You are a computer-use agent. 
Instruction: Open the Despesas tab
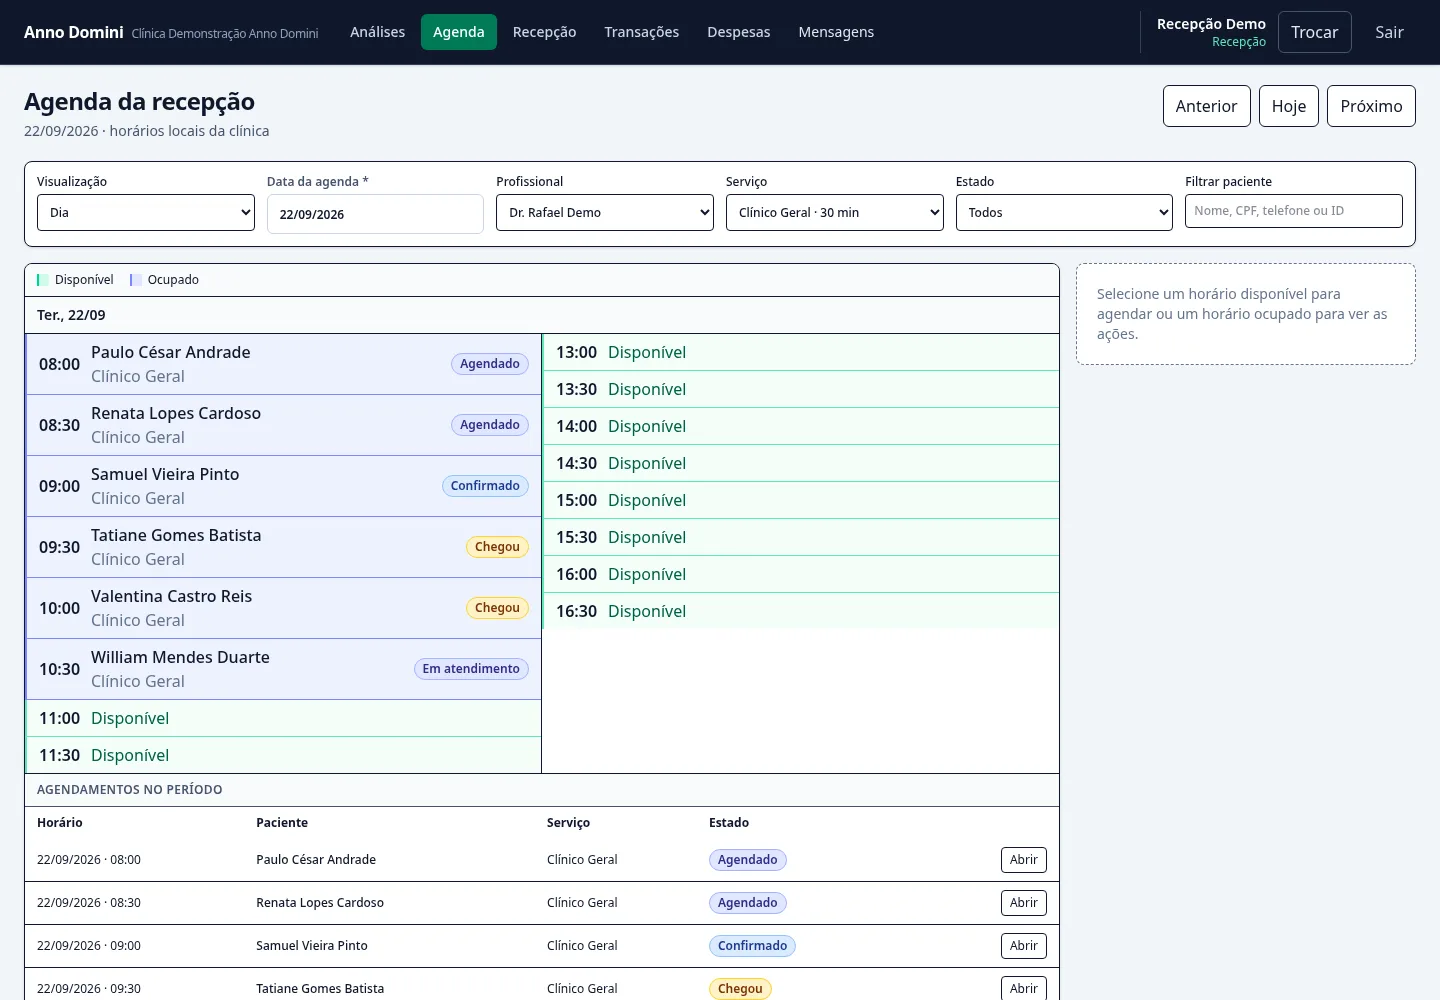click(739, 32)
